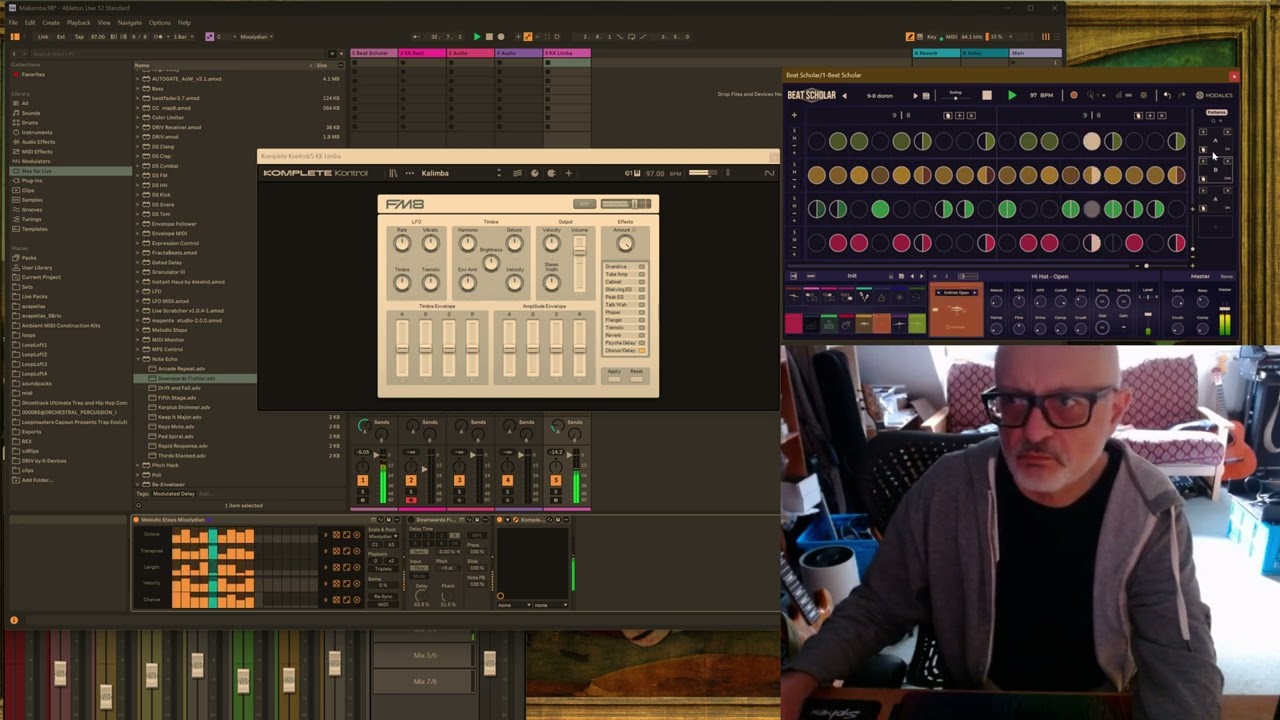Click the automation arm icon in Ableton transport
This screenshot has width=1280, height=720.
click(528, 37)
